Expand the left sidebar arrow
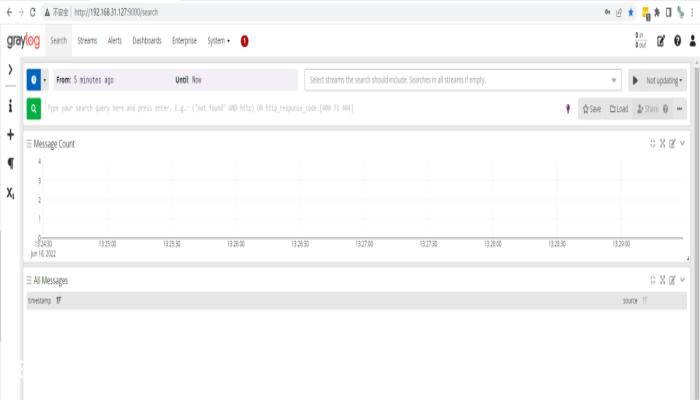This screenshot has width=700, height=400. point(10,69)
